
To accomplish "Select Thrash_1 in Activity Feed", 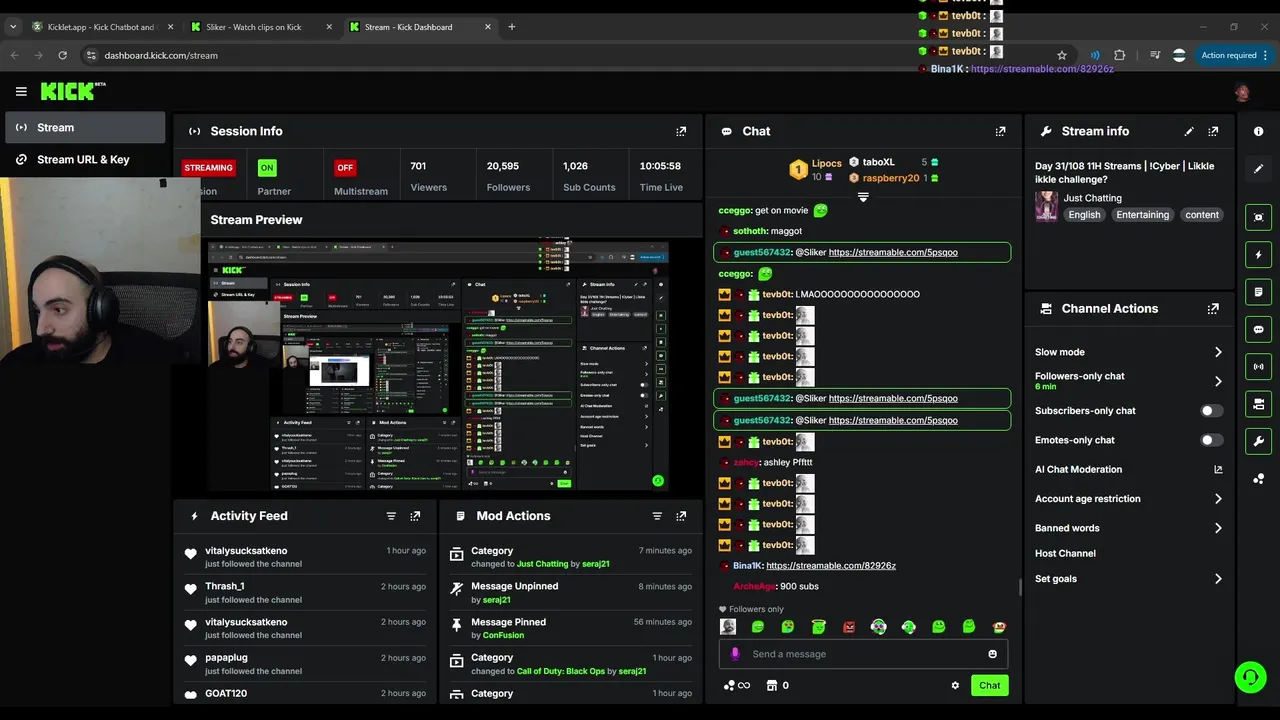I will (225, 586).
